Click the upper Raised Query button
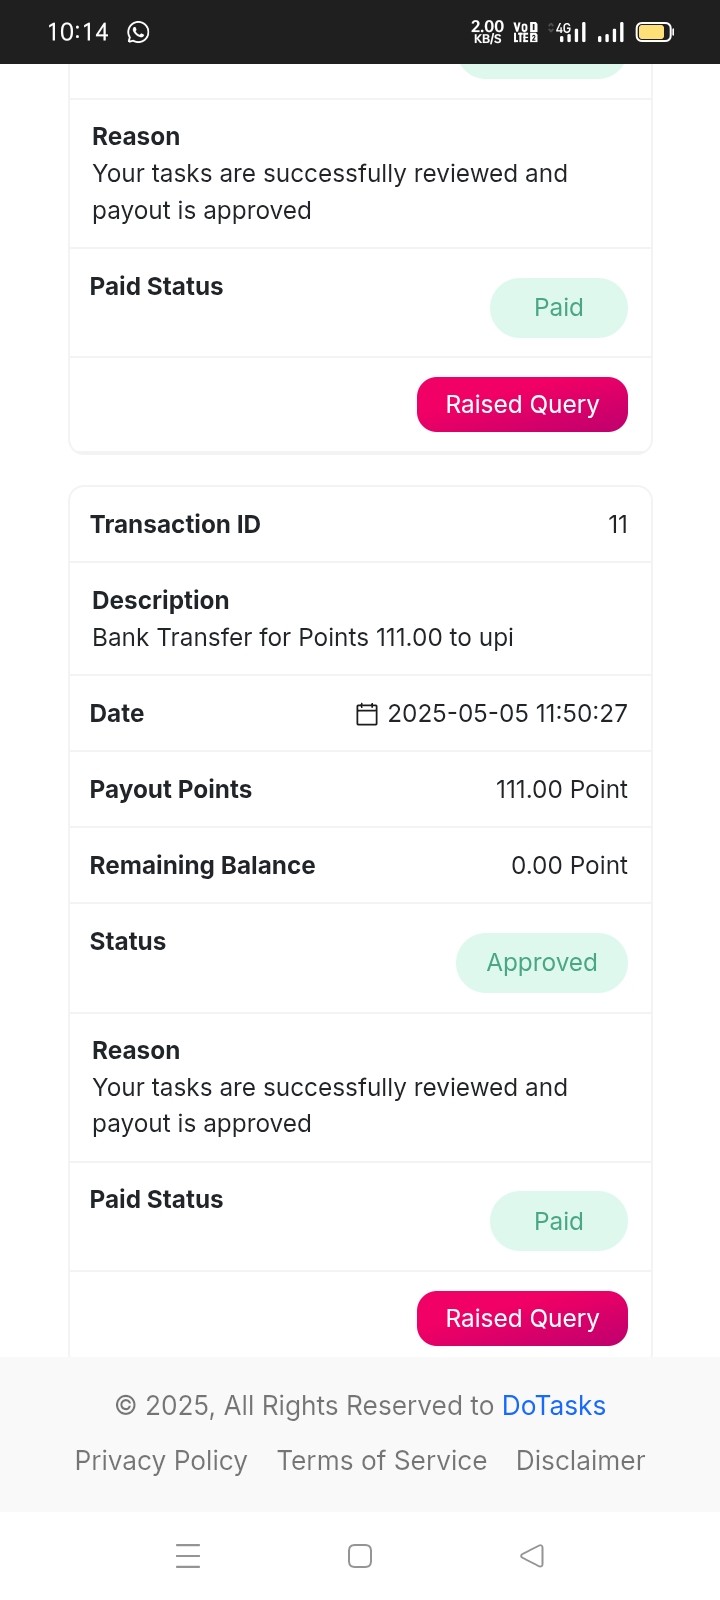Viewport: 720px width, 1600px height. [522, 405]
